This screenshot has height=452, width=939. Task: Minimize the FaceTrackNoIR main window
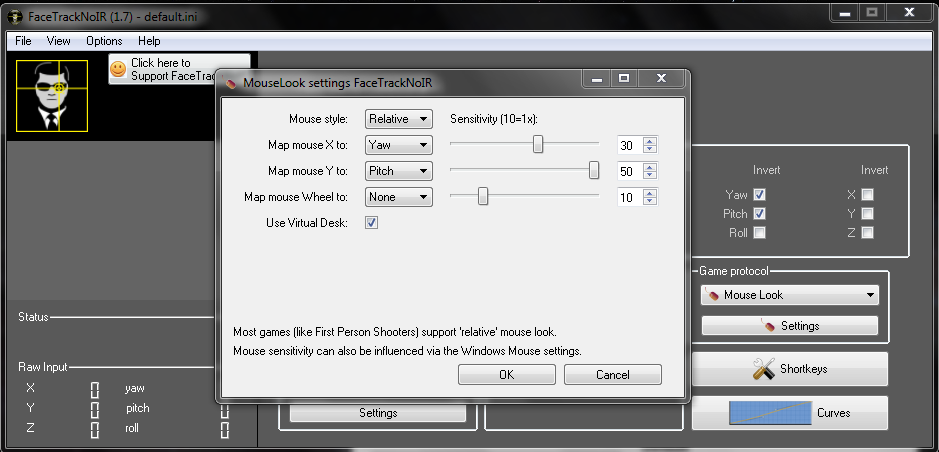844,12
